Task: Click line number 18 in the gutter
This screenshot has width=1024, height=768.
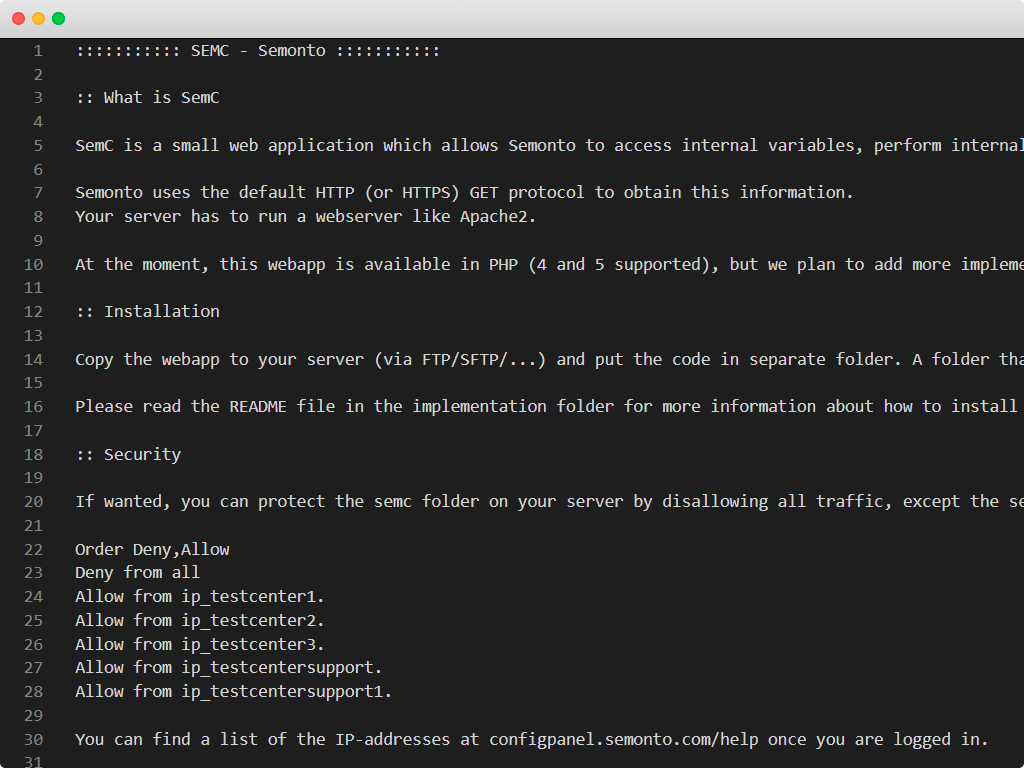Action: (x=34, y=454)
